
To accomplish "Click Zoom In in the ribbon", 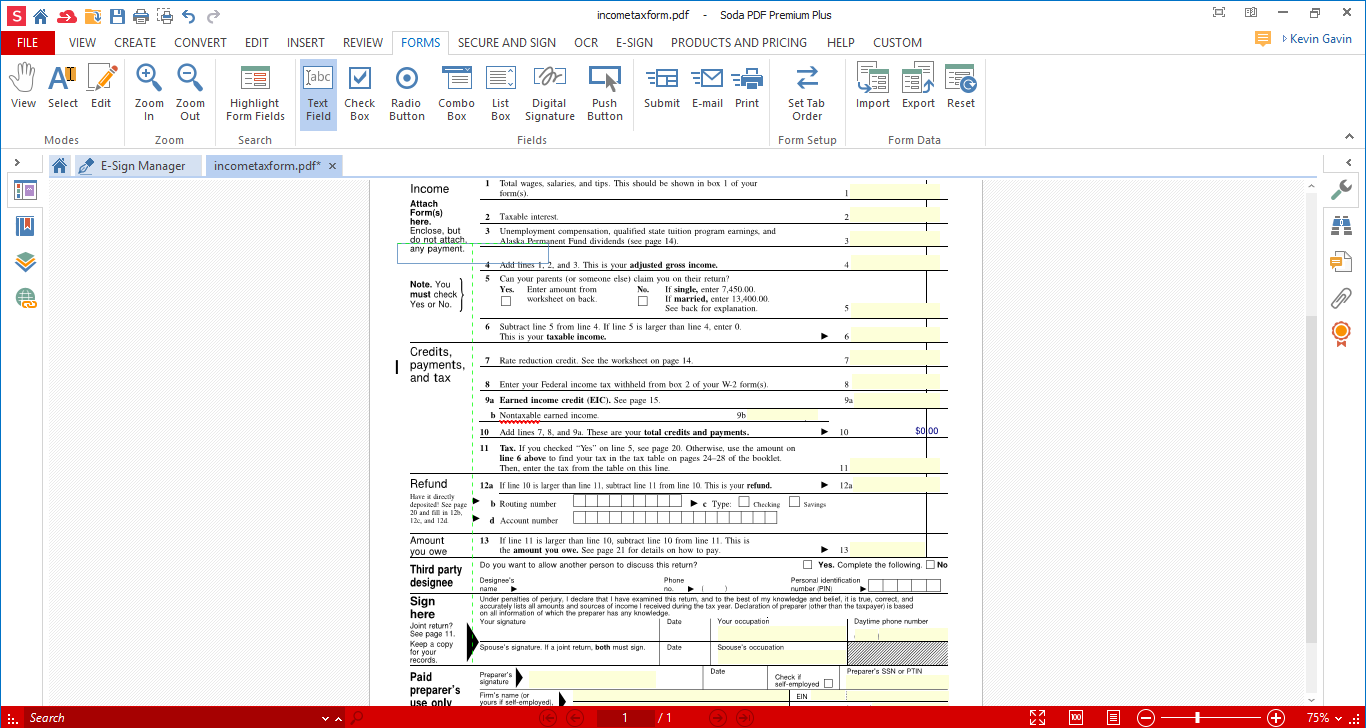I will (x=149, y=94).
